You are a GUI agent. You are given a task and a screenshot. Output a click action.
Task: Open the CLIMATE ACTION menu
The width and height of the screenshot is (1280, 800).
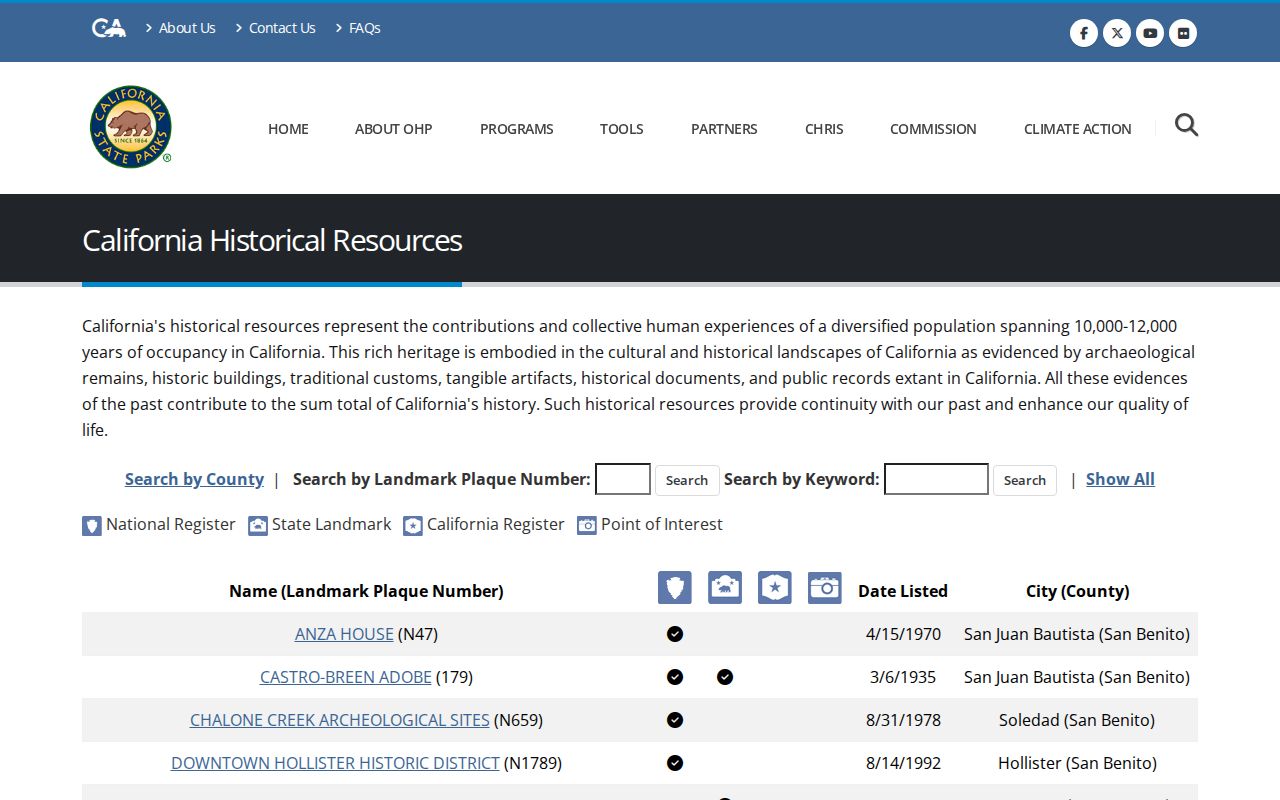(1078, 129)
